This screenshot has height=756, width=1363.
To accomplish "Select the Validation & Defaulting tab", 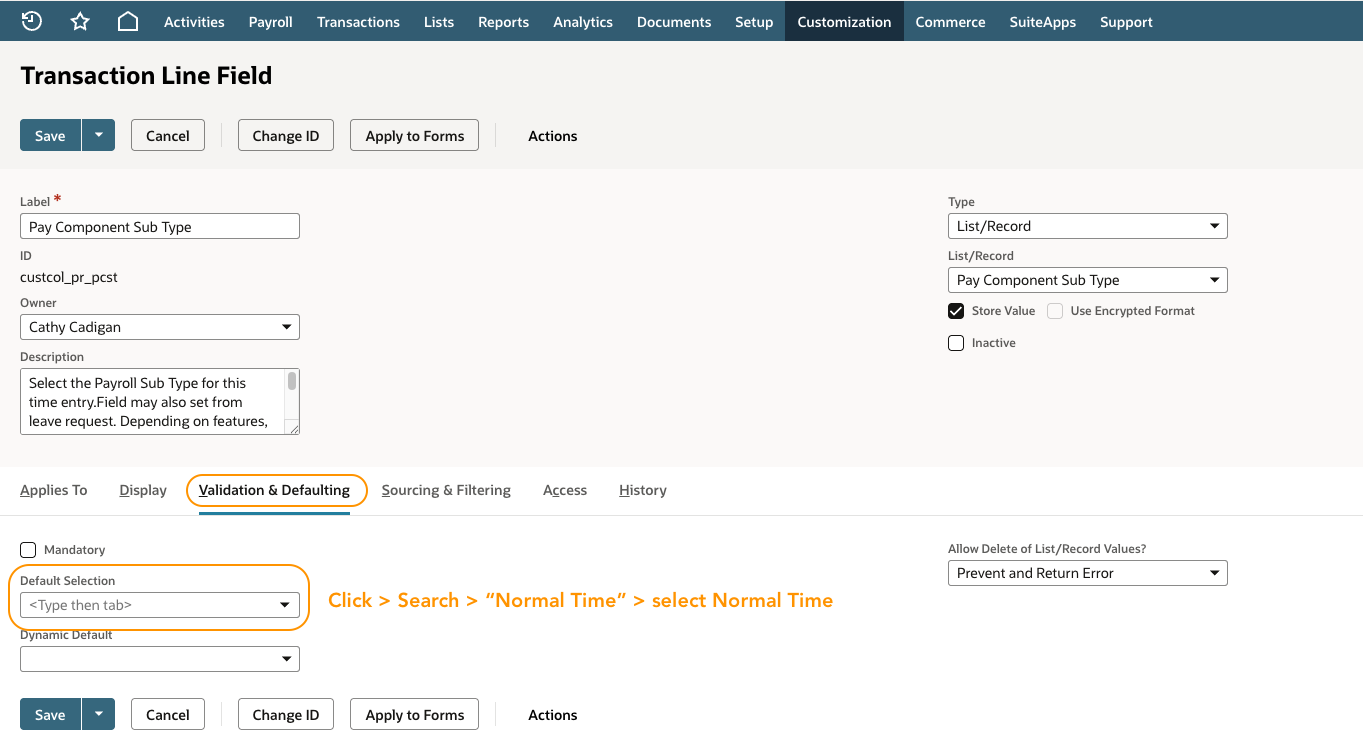I will tap(274, 490).
